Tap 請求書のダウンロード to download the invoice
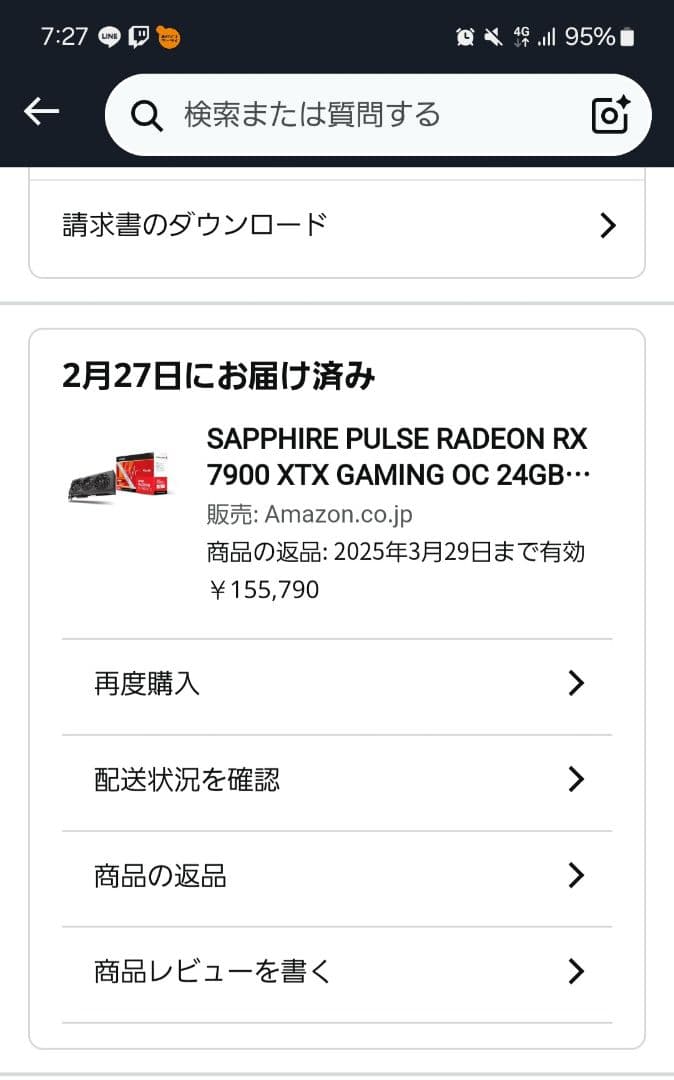 193,225
